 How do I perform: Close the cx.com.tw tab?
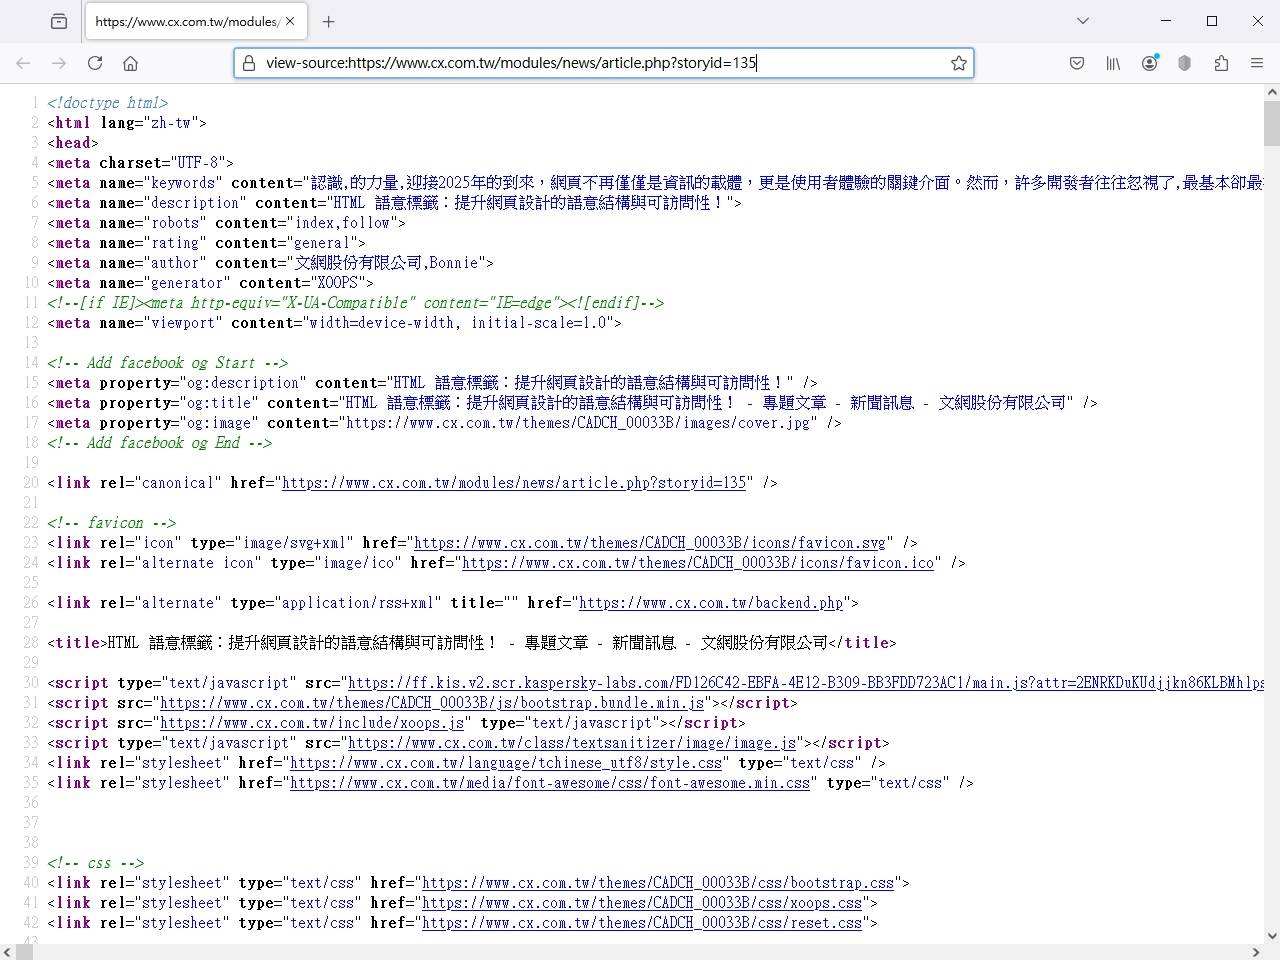click(290, 21)
